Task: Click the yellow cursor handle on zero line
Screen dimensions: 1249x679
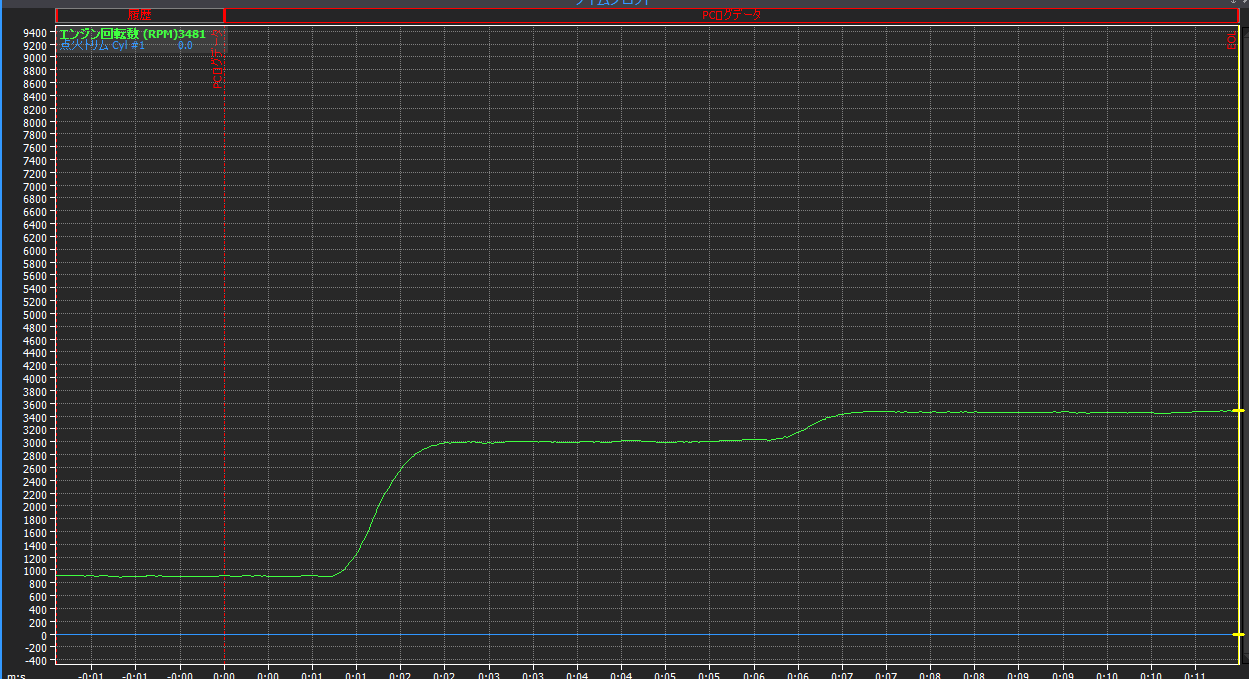Action: [x=1238, y=635]
